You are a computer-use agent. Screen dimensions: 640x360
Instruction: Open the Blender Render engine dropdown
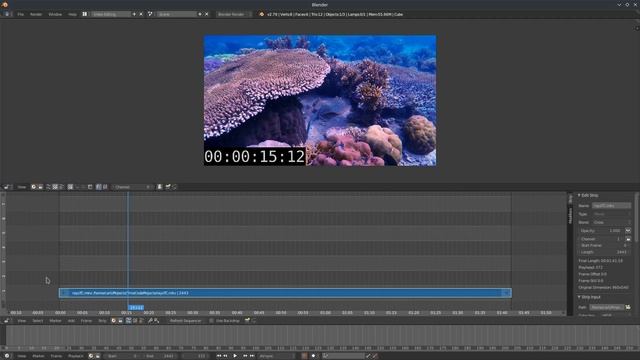[x=234, y=14]
